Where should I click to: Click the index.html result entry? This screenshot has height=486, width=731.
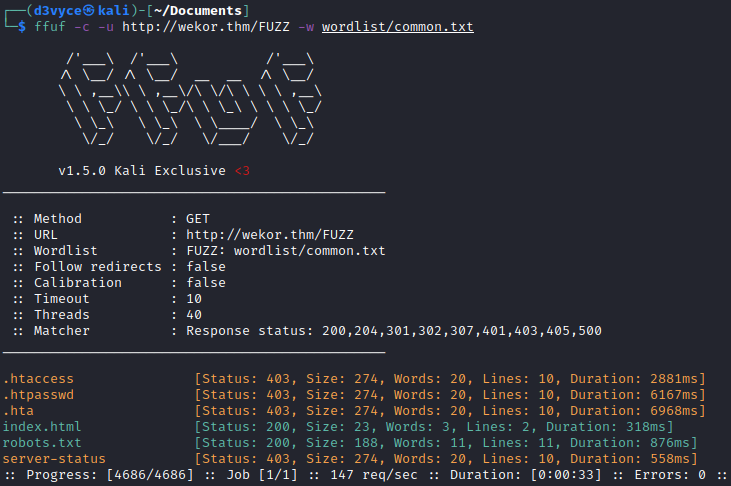click(x=42, y=427)
